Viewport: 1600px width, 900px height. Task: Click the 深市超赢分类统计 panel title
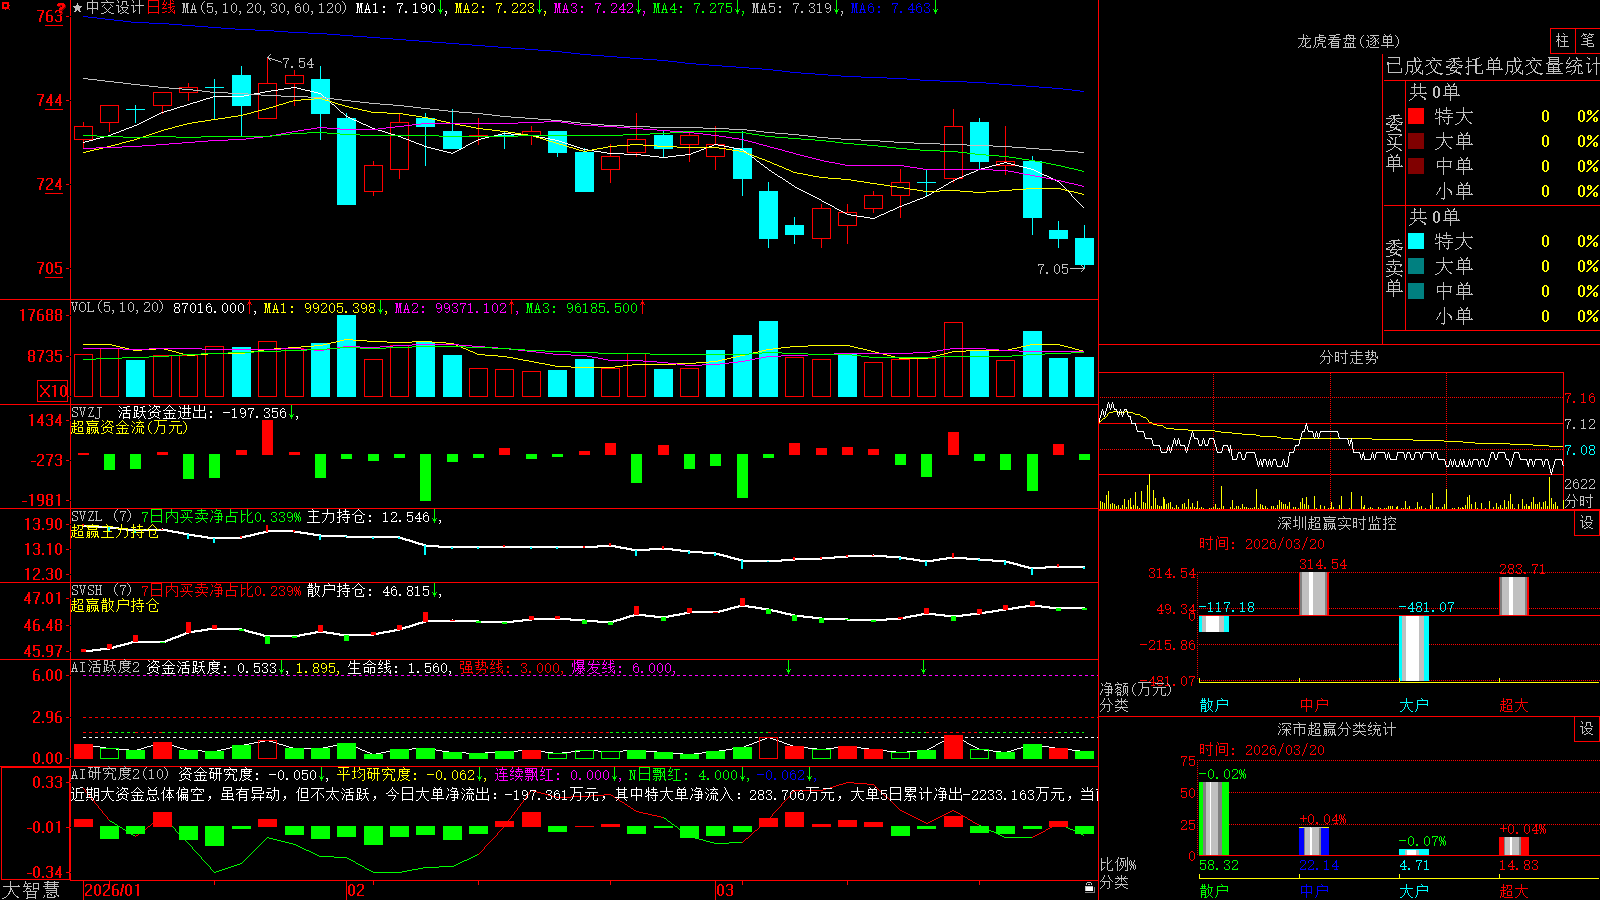(x=1337, y=729)
